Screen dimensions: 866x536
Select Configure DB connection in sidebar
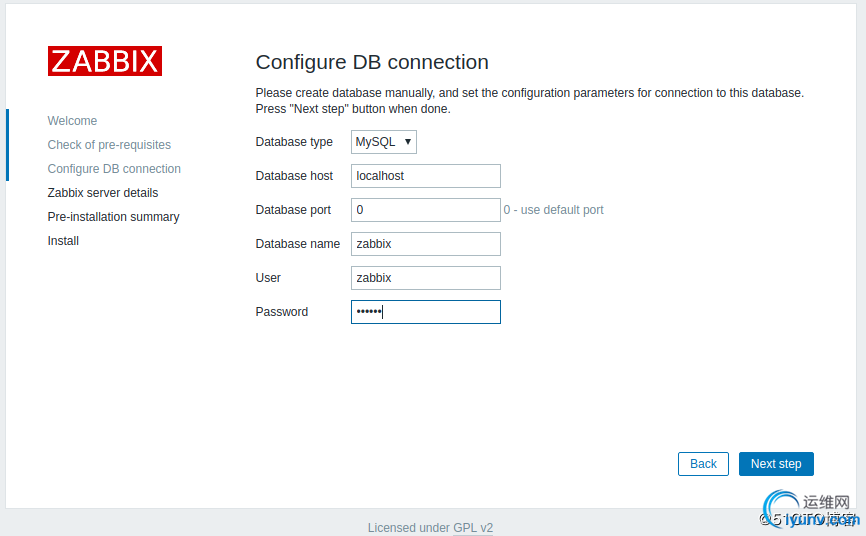(114, 169)
